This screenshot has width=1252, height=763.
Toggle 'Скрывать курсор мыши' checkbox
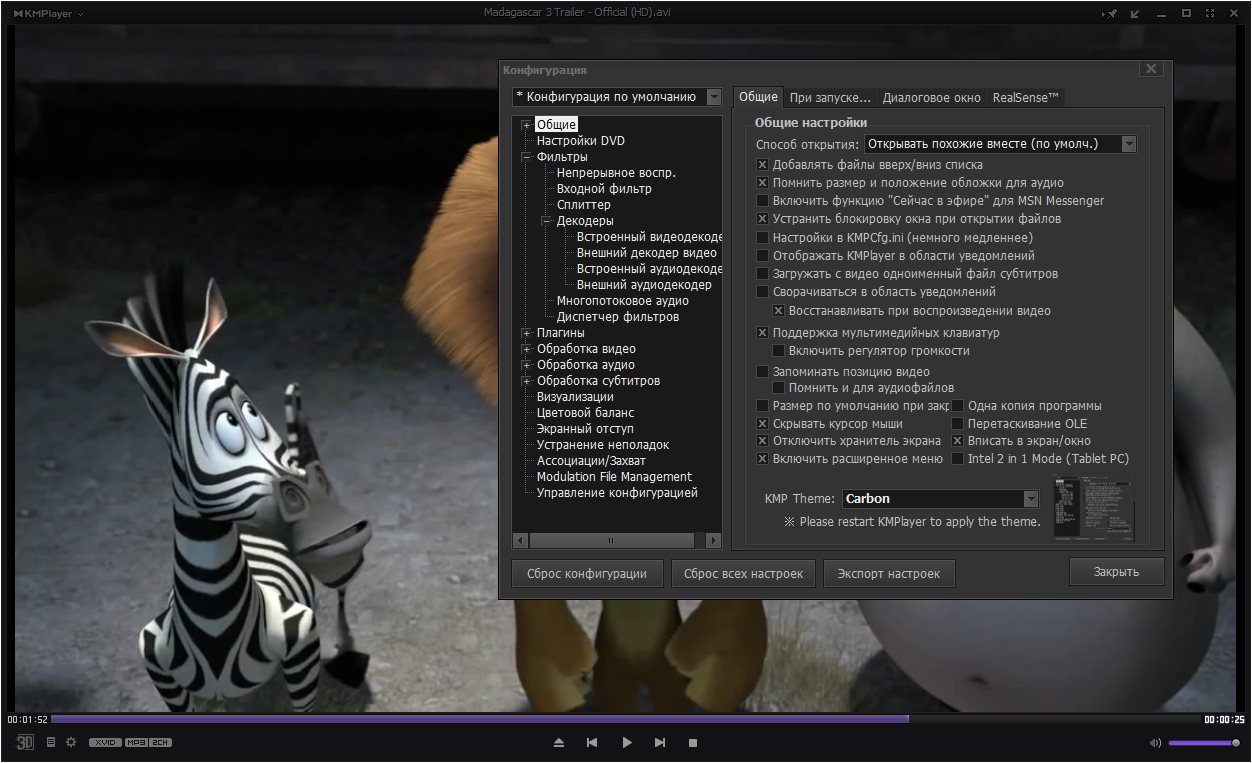pyautogui.click(x=762, y=424)
